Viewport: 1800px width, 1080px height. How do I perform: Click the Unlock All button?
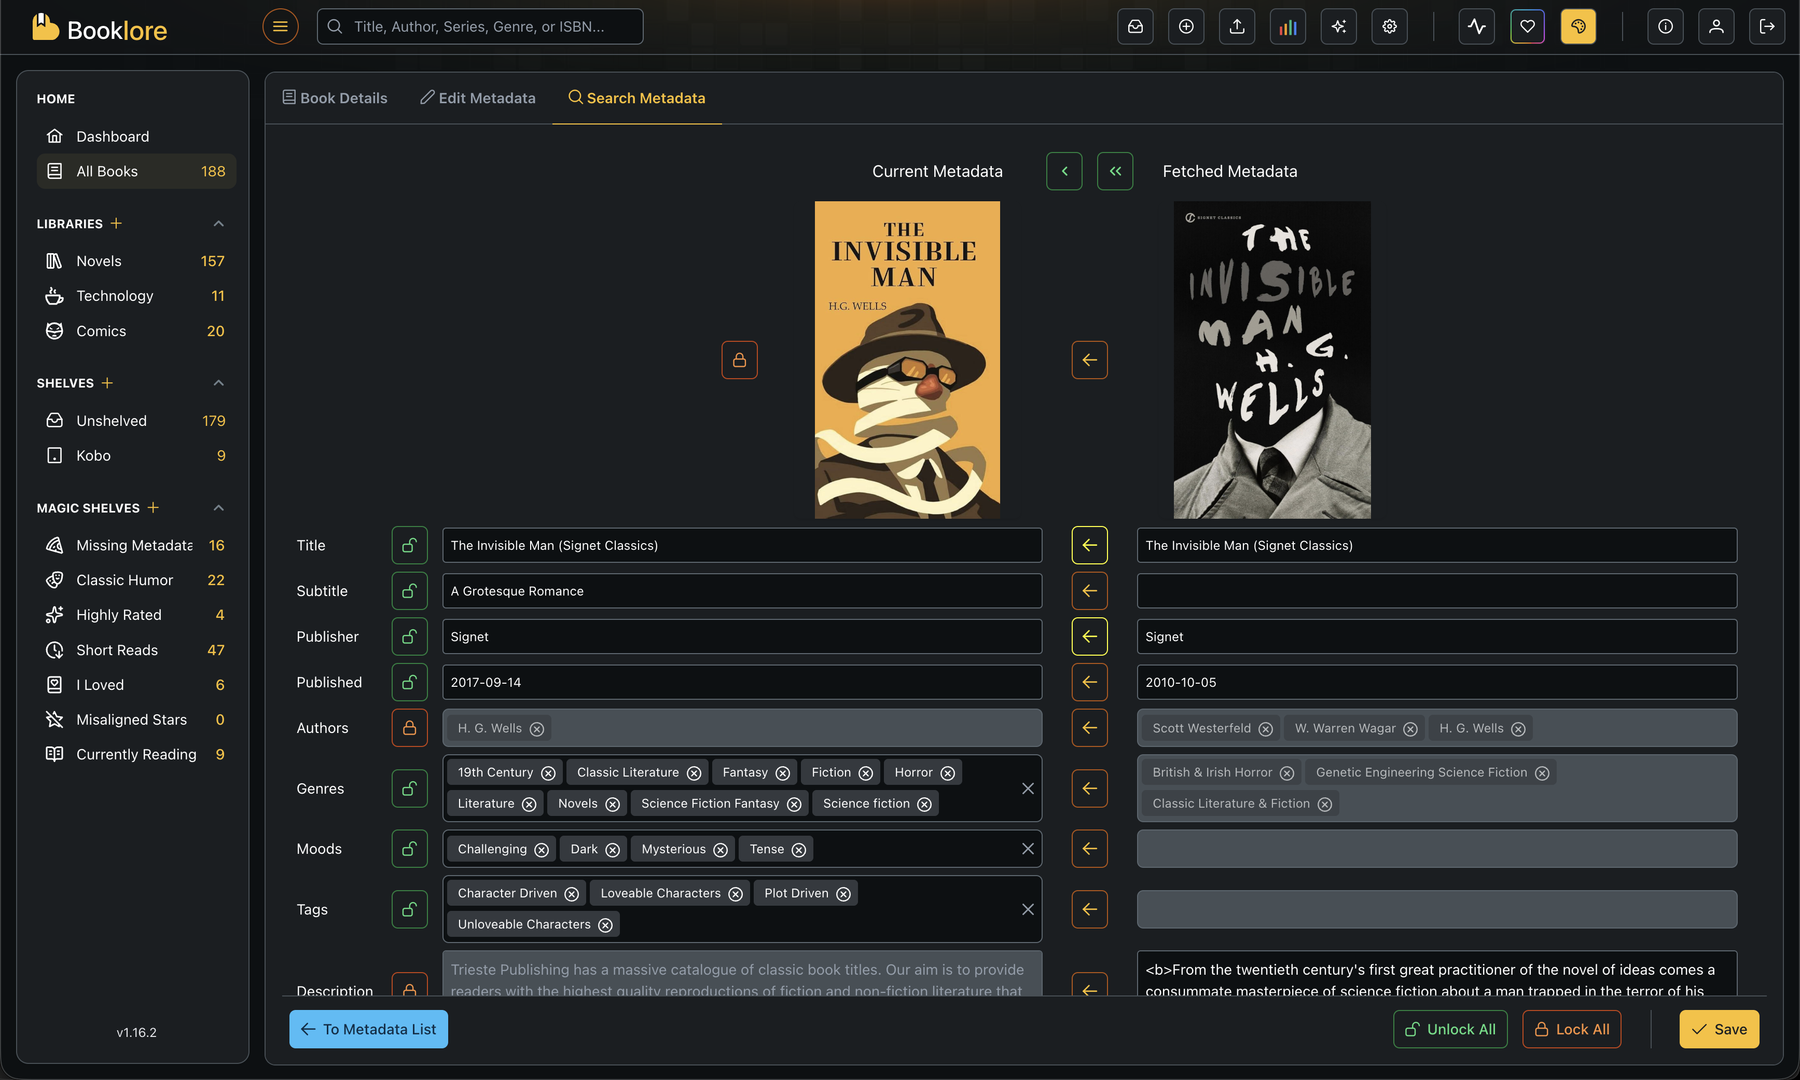(x=1450, y=1029)
